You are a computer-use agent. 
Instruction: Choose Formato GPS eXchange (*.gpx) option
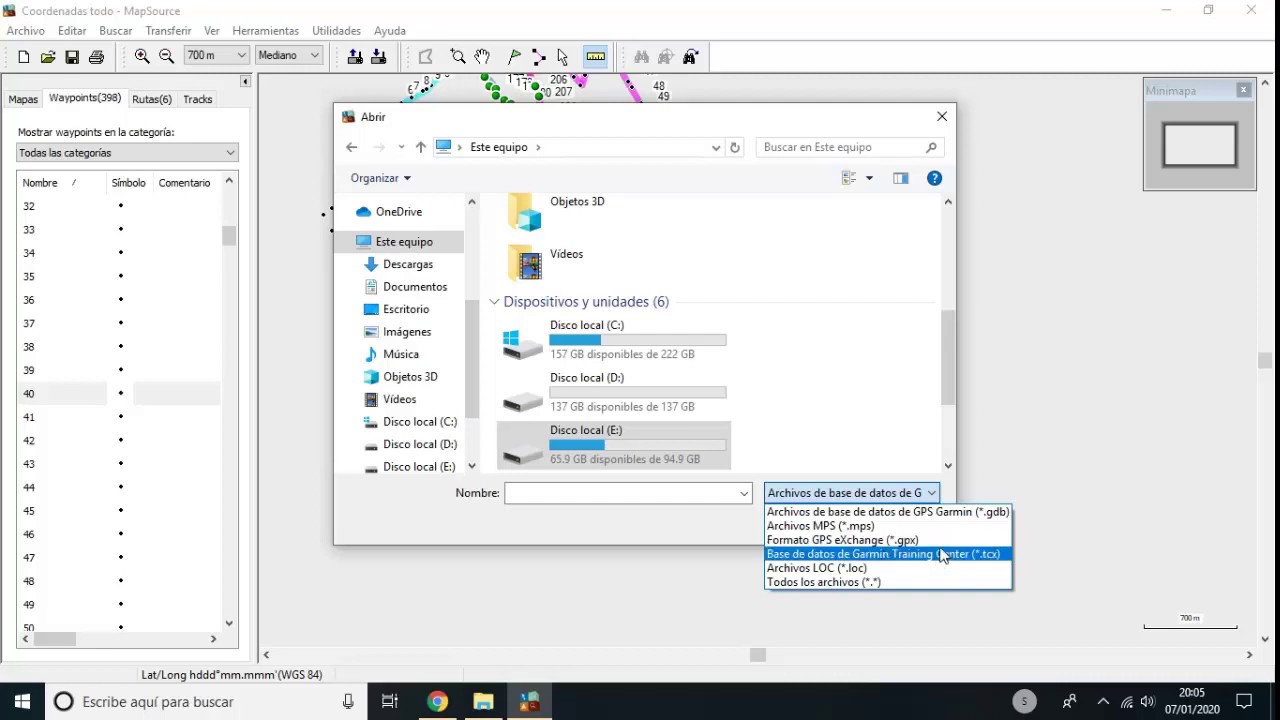888,540
